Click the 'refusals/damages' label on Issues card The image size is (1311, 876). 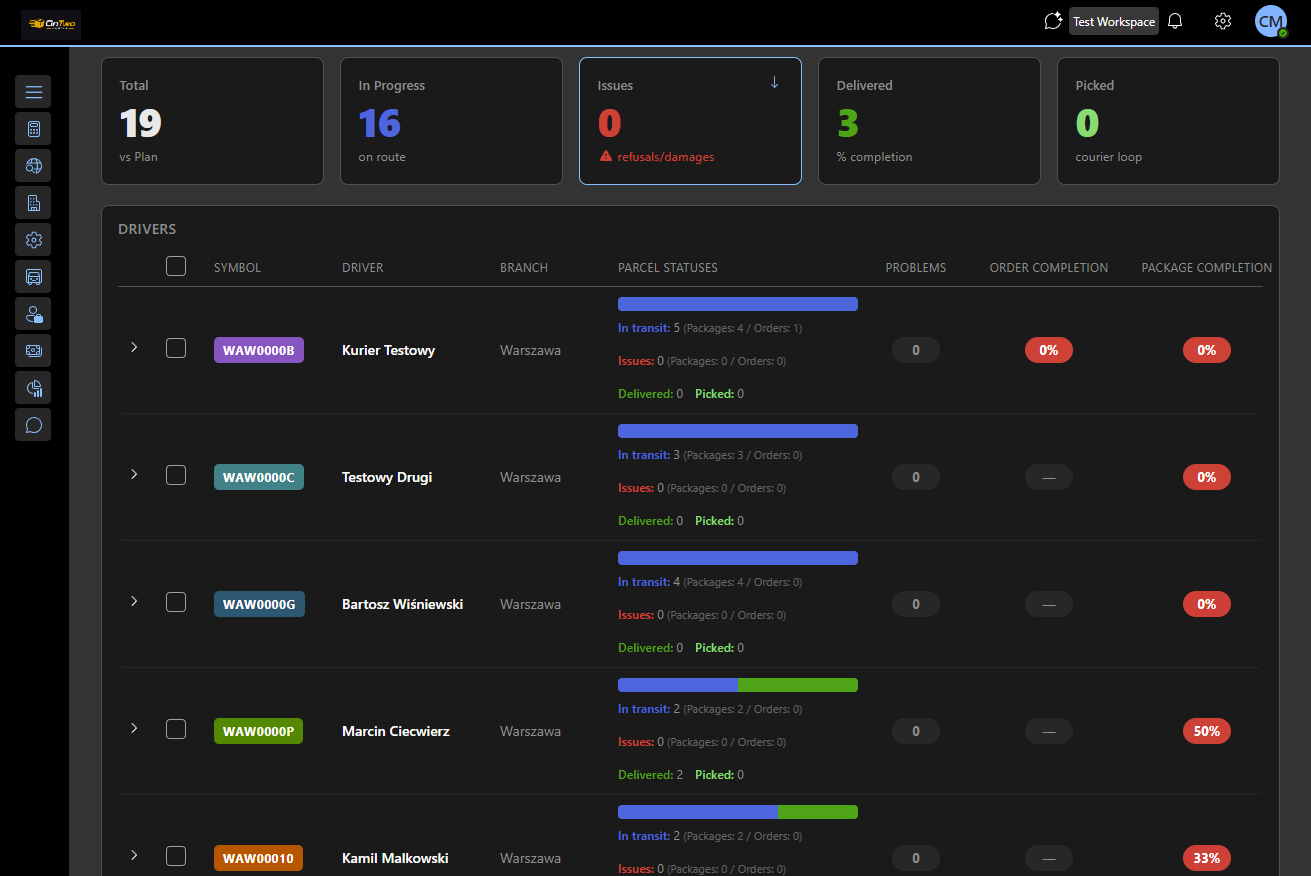click(666, 157)
